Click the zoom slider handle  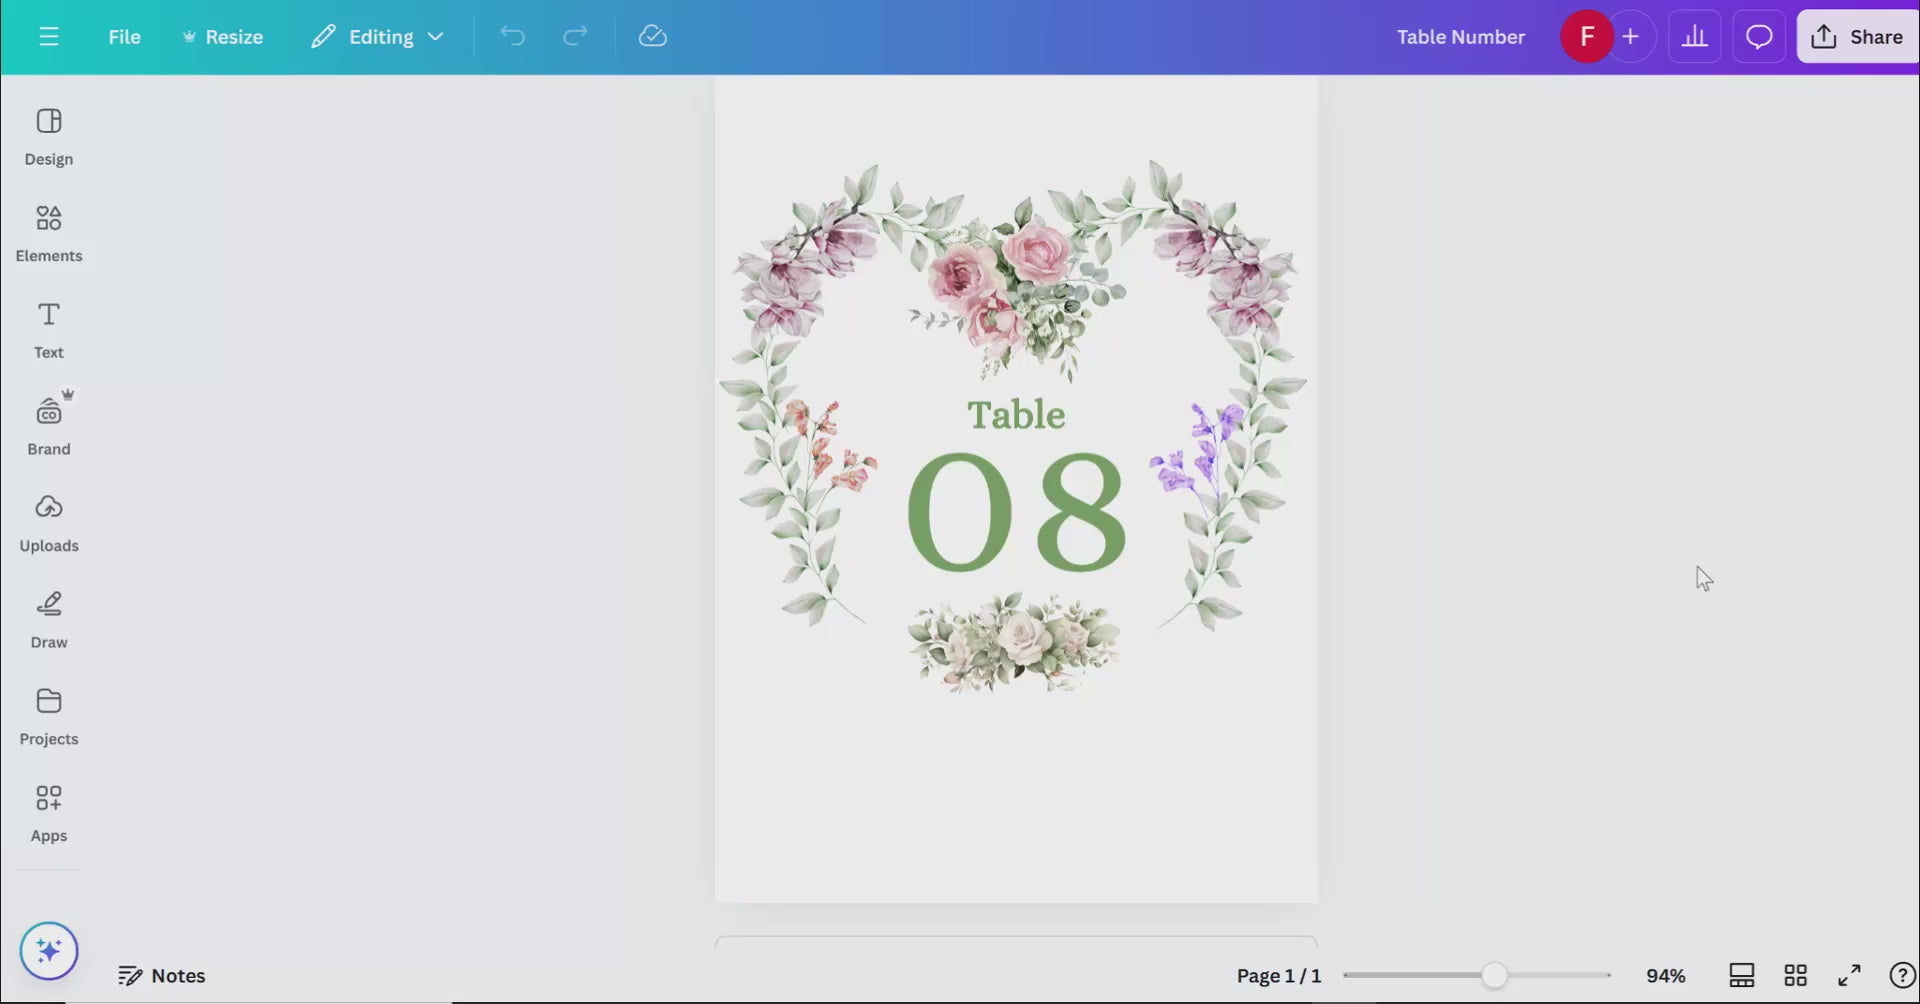1494,975
